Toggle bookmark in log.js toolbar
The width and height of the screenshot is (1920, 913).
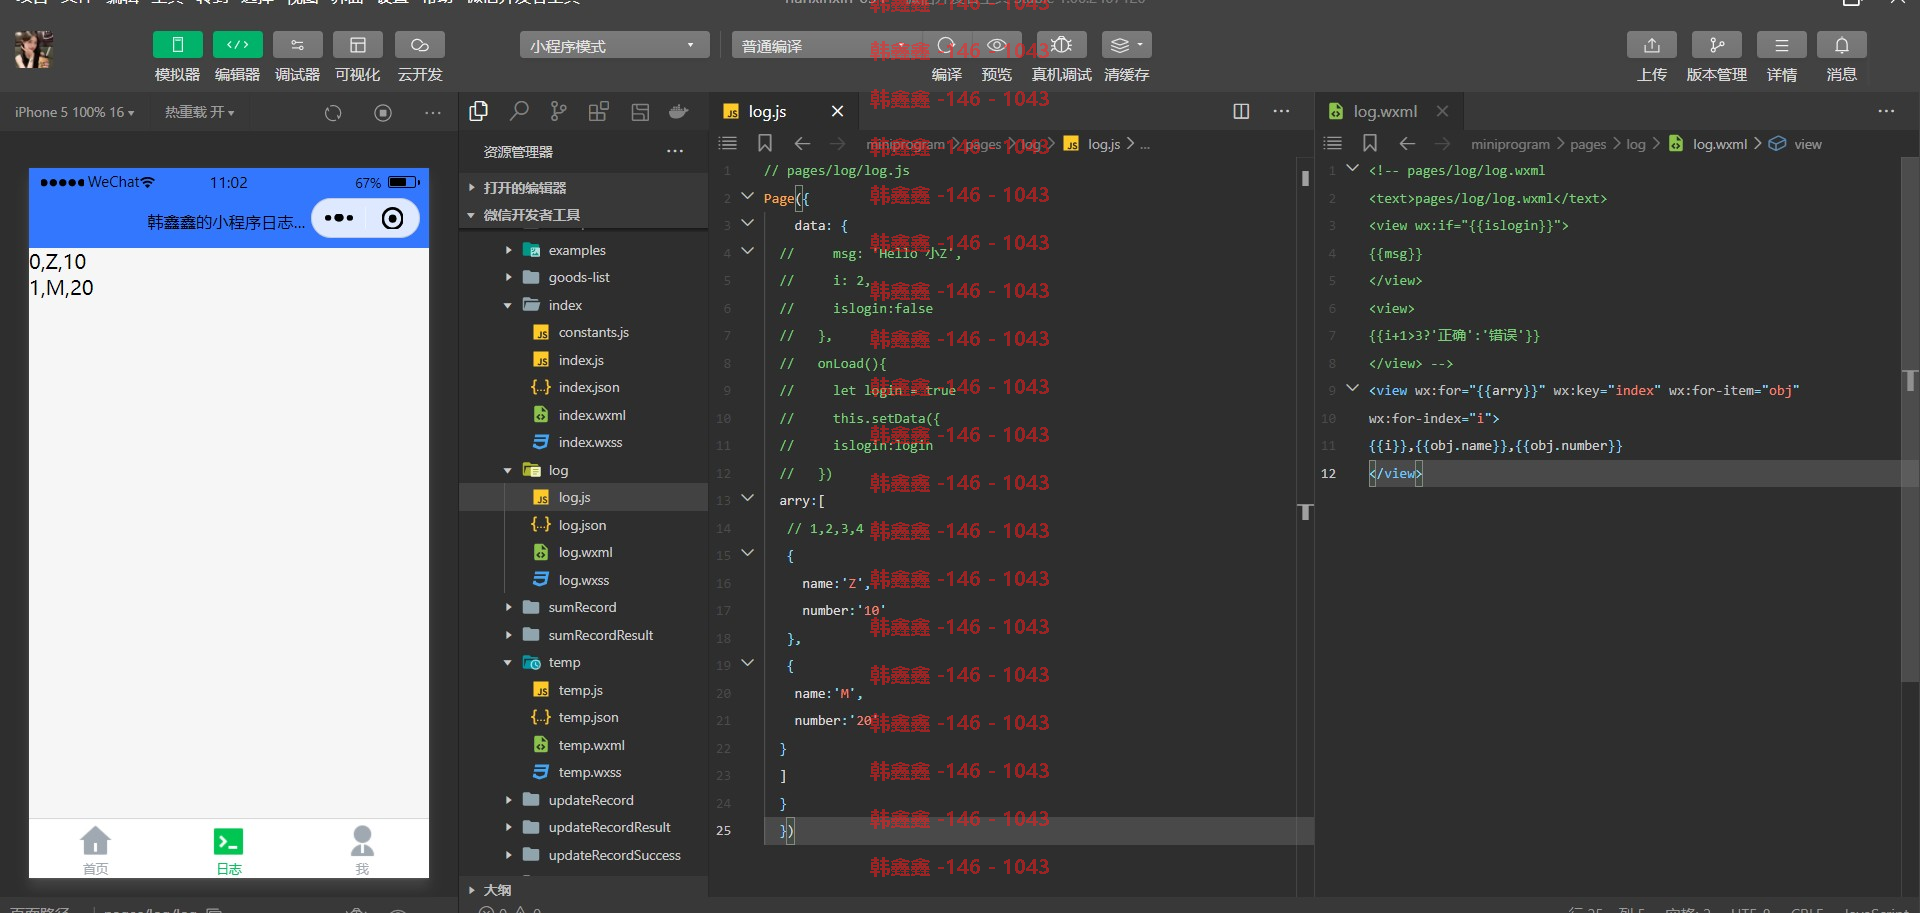coord(765,144)
